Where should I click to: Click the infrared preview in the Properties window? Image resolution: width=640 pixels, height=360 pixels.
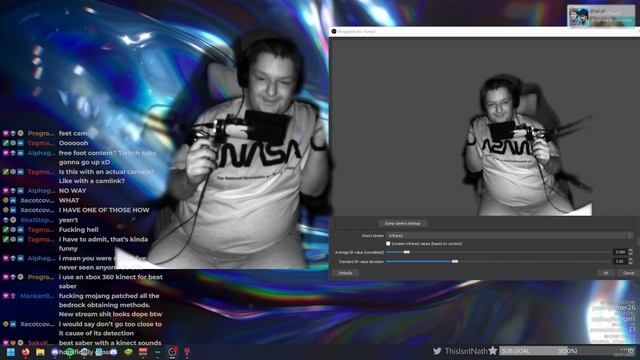coord(484,127)
